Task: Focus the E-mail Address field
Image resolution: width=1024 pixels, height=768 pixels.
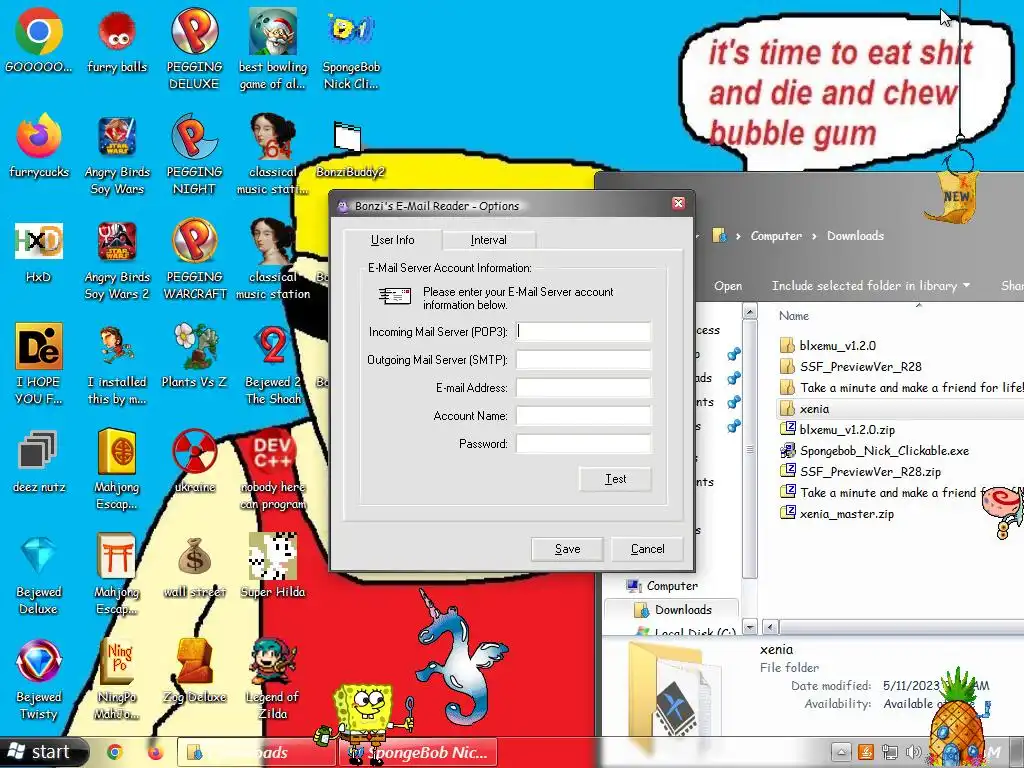Action: 584,388
